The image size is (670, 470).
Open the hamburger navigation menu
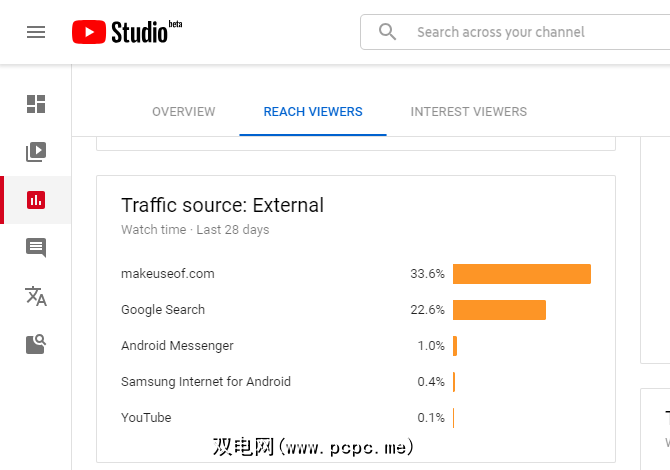[x=36, y=32]
